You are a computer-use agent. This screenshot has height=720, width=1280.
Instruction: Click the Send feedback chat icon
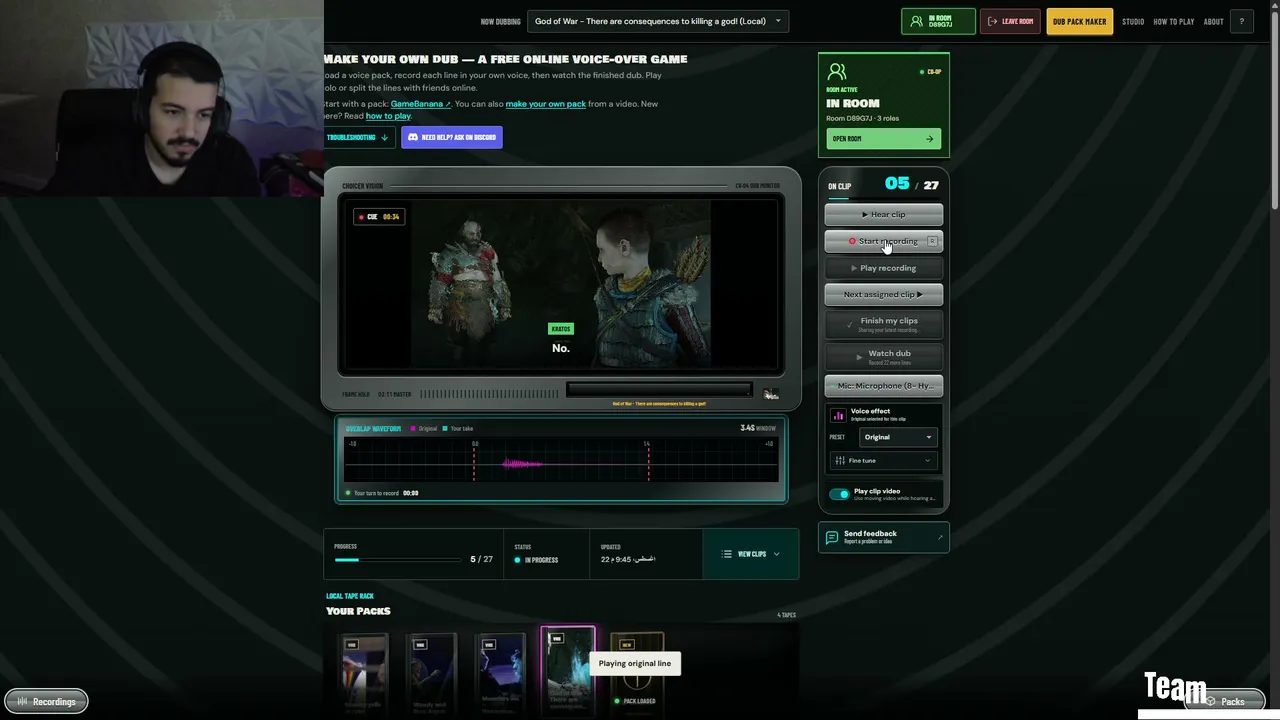click(x=831, y=537)
